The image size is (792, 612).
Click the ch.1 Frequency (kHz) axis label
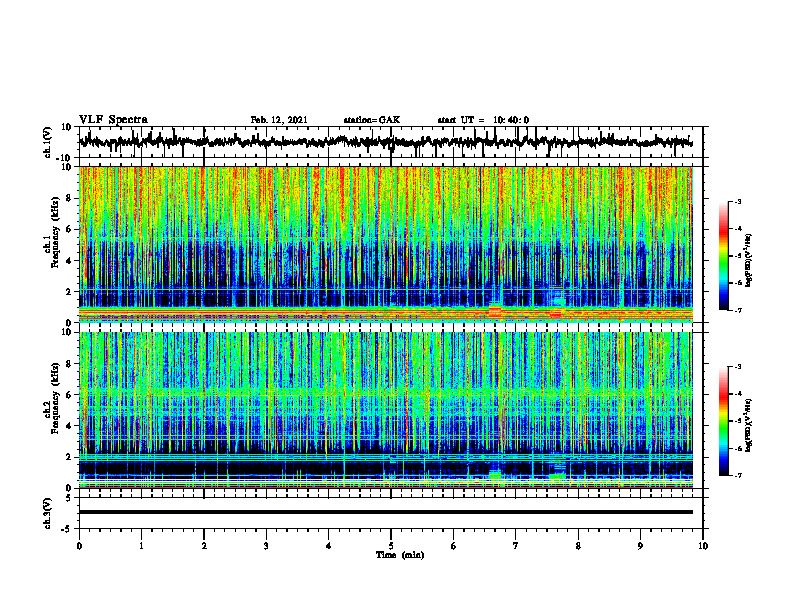[x=53, y=233]
